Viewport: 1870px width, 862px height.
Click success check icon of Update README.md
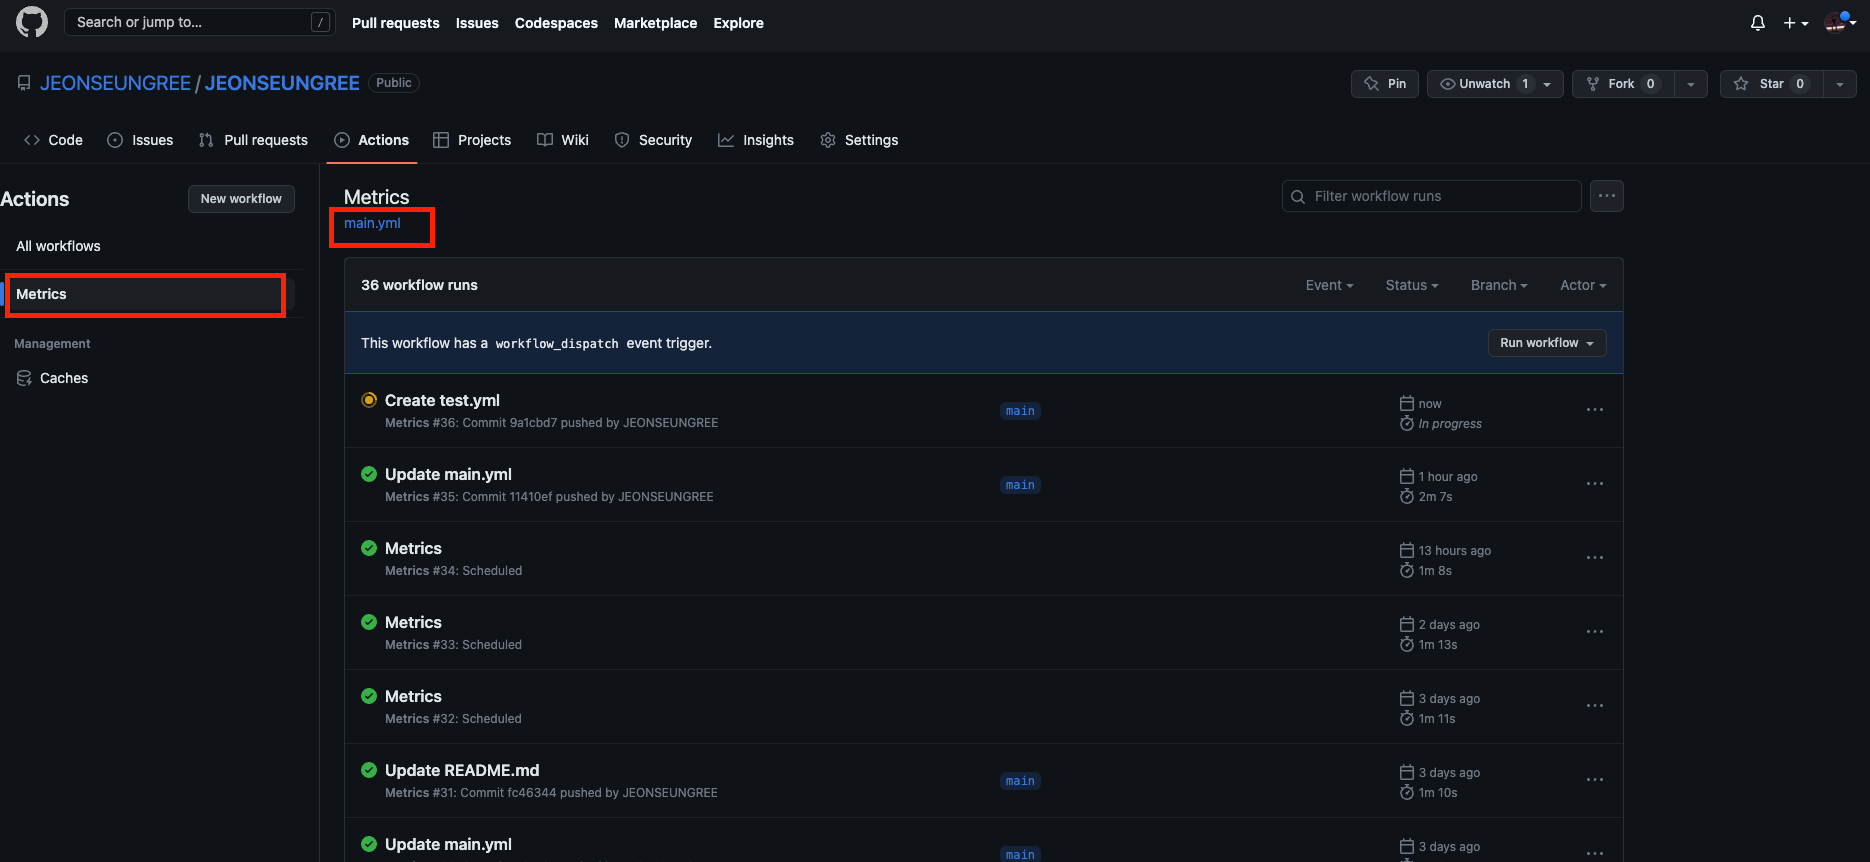click(x=369, y=770)
